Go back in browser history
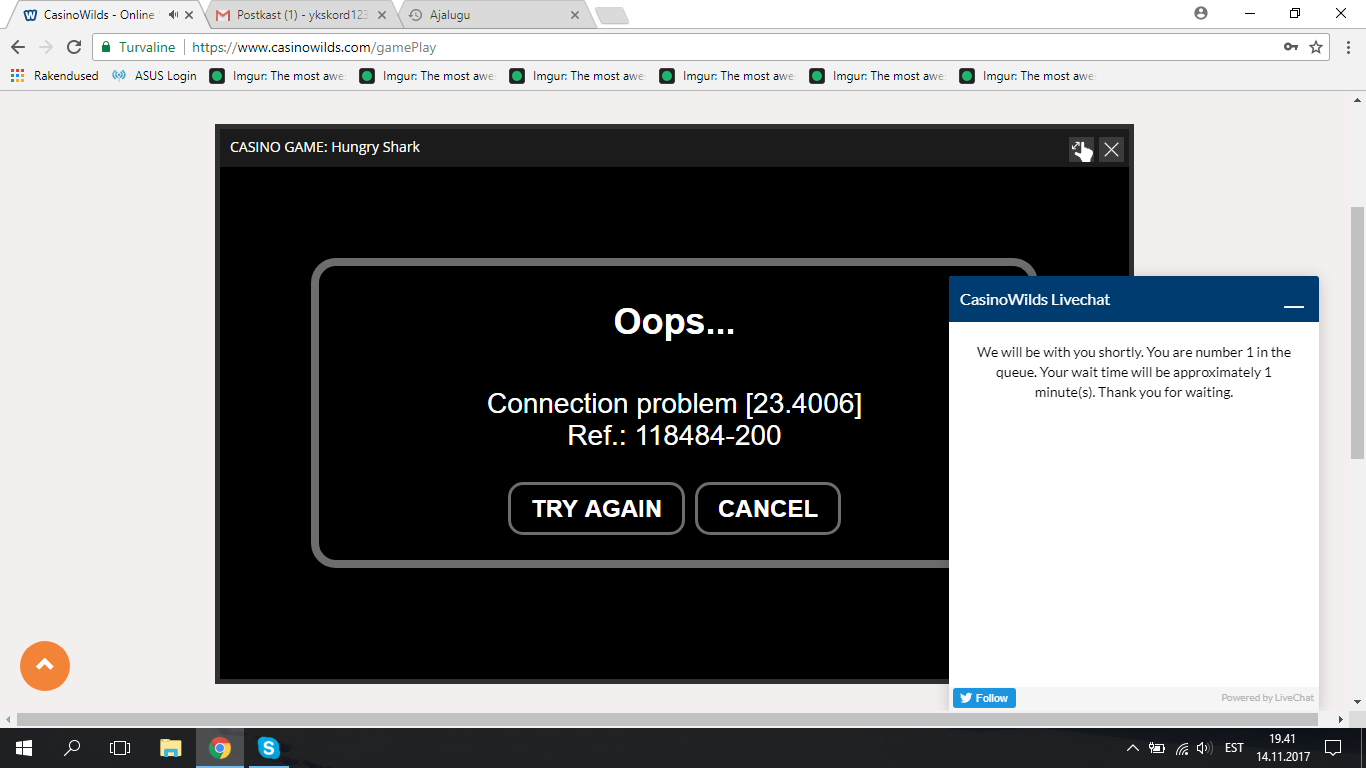 18,47
